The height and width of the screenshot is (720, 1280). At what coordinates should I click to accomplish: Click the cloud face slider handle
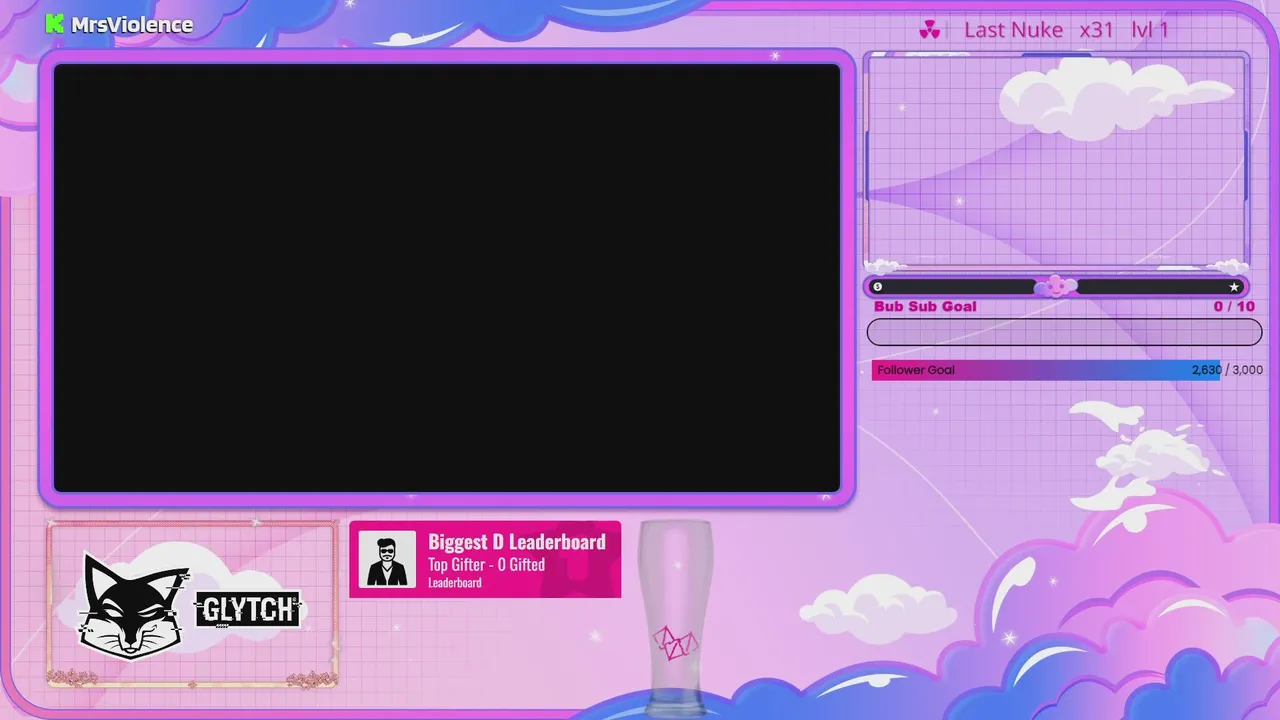(x=1056, y=287)
